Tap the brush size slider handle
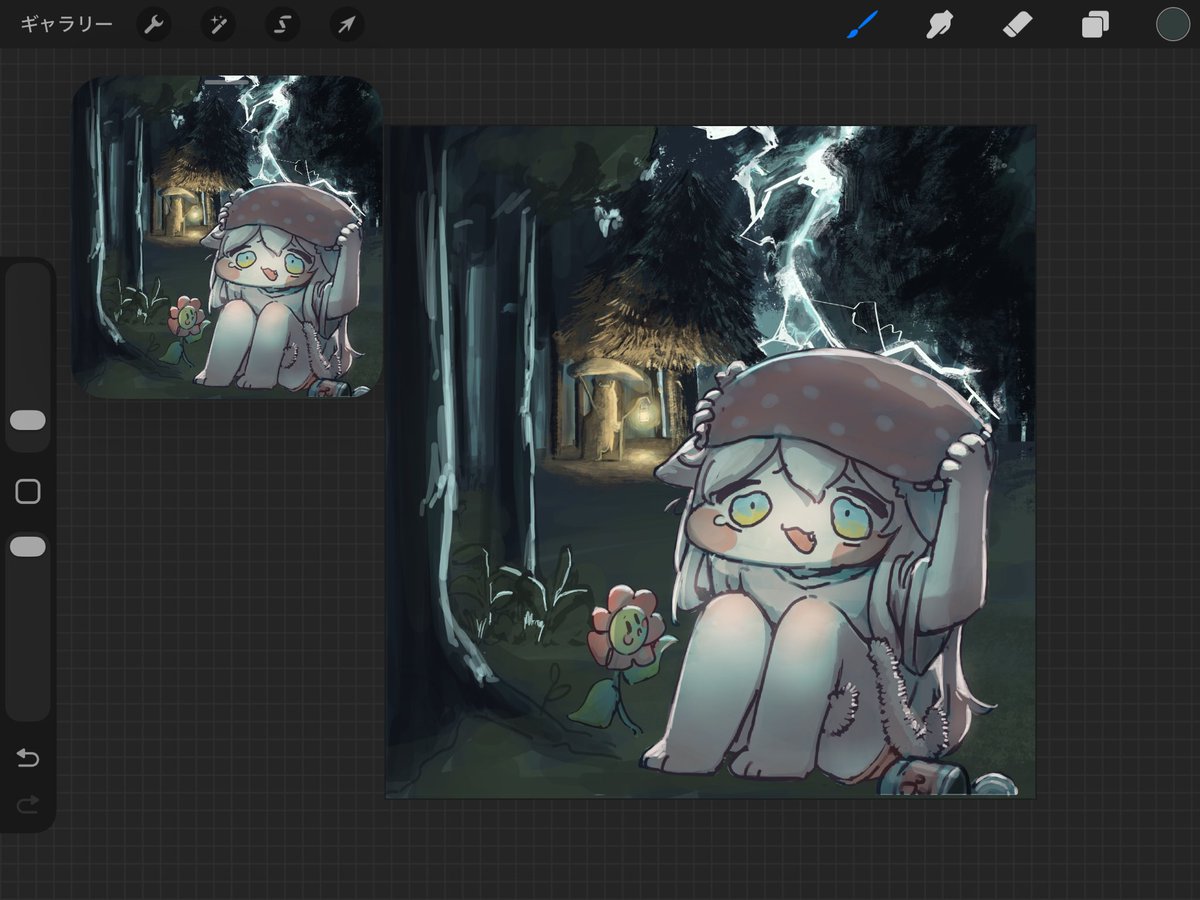 click(28, 420)
